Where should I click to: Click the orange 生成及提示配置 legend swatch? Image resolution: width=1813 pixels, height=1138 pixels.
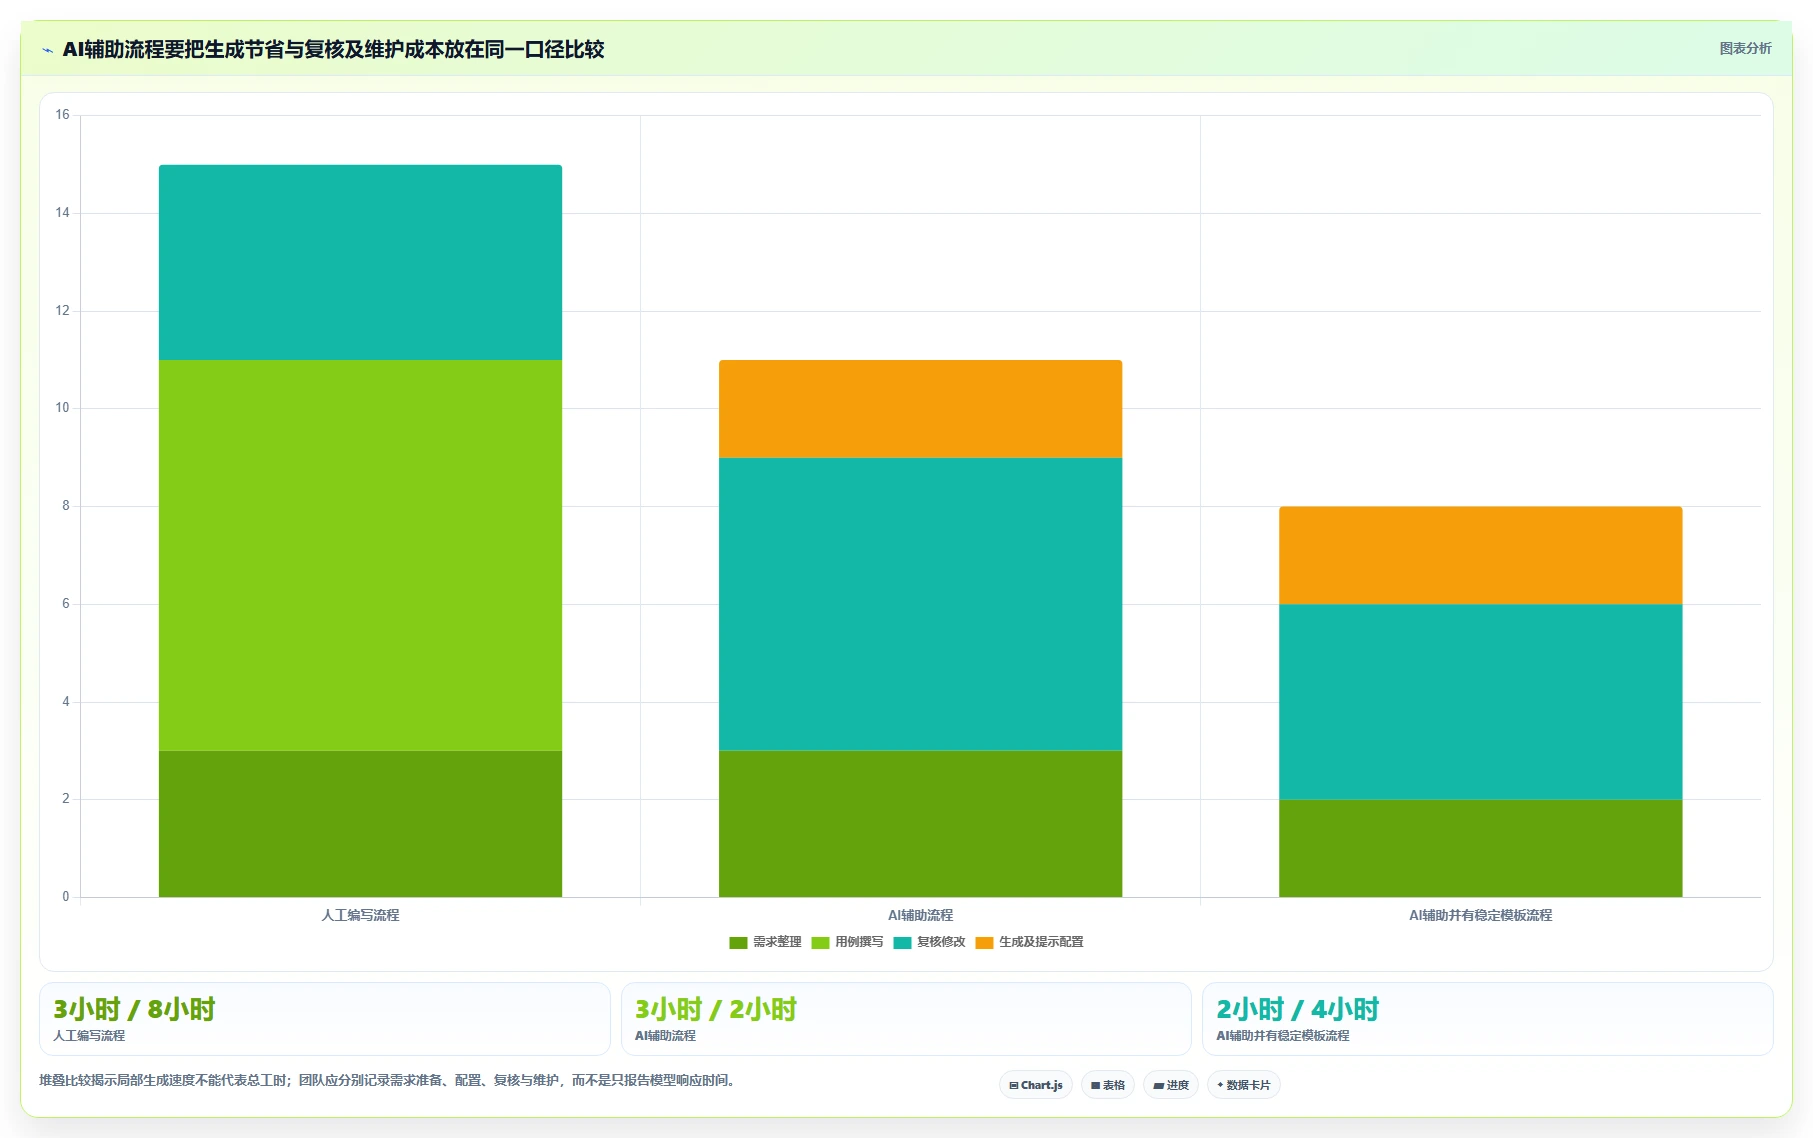coord(984,943)
